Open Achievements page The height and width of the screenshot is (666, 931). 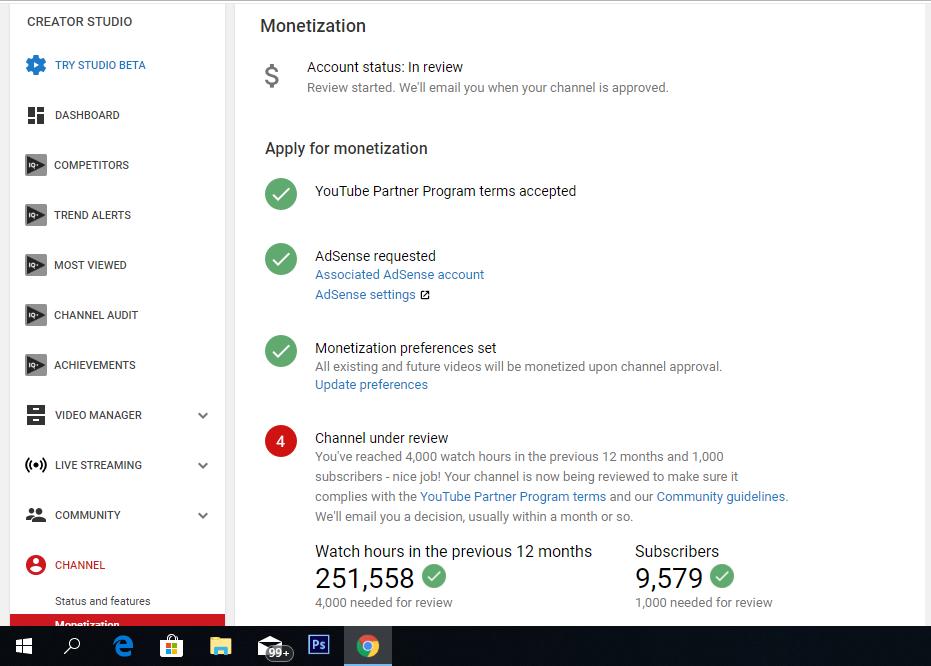click(95, 365)
